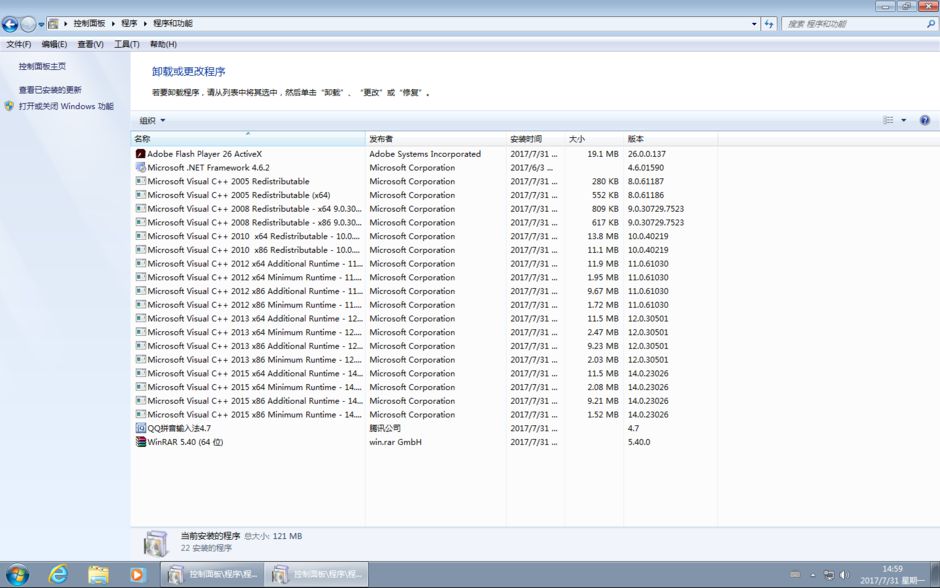
Task: Click the Forward navigation arrow
Action: click(28, 24)
